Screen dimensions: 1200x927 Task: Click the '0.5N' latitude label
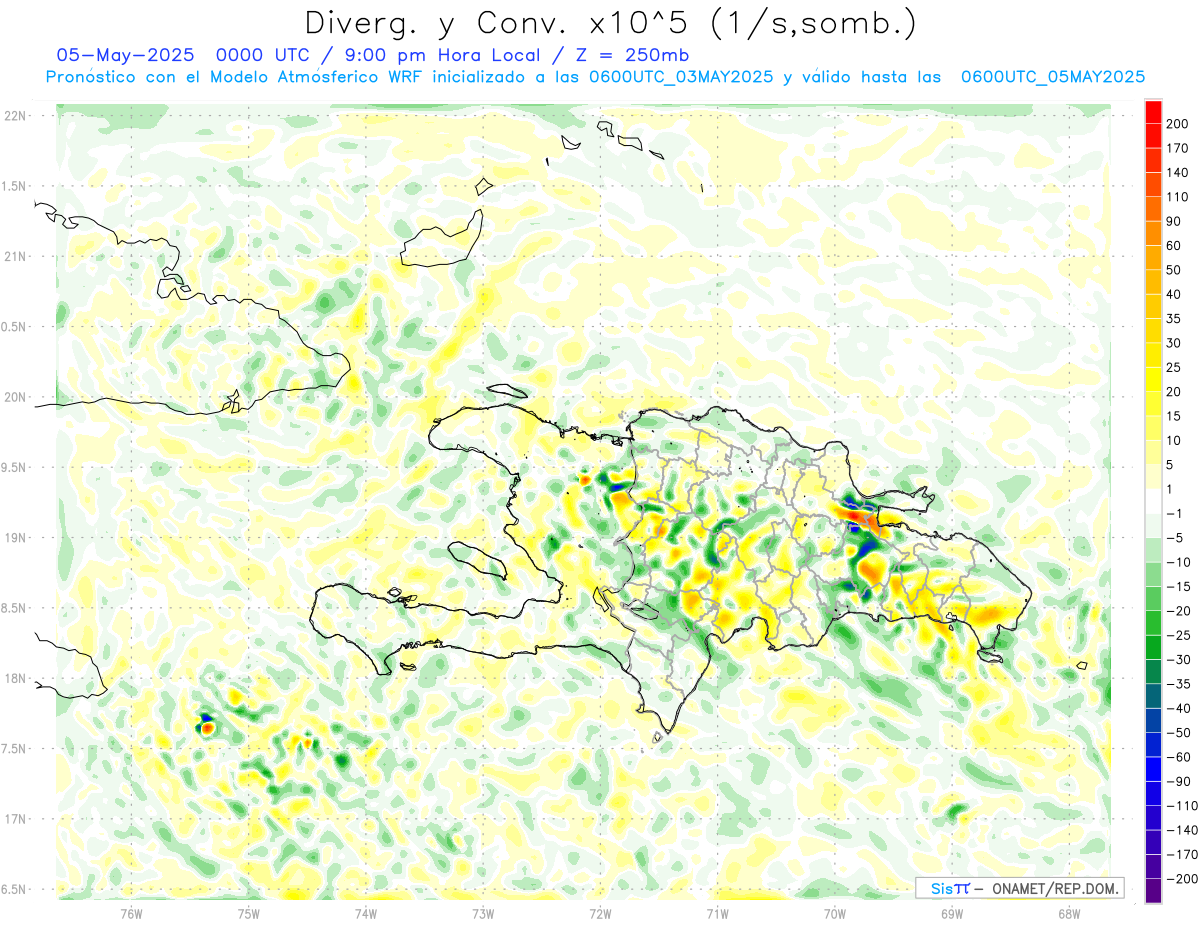coord(14,327)
